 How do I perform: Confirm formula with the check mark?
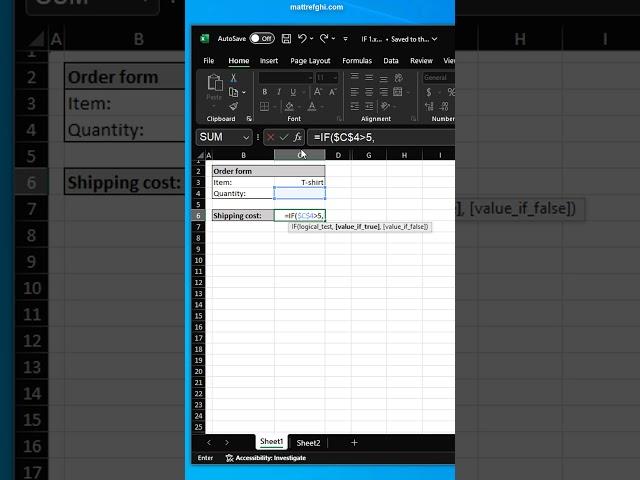coord(284,138)
